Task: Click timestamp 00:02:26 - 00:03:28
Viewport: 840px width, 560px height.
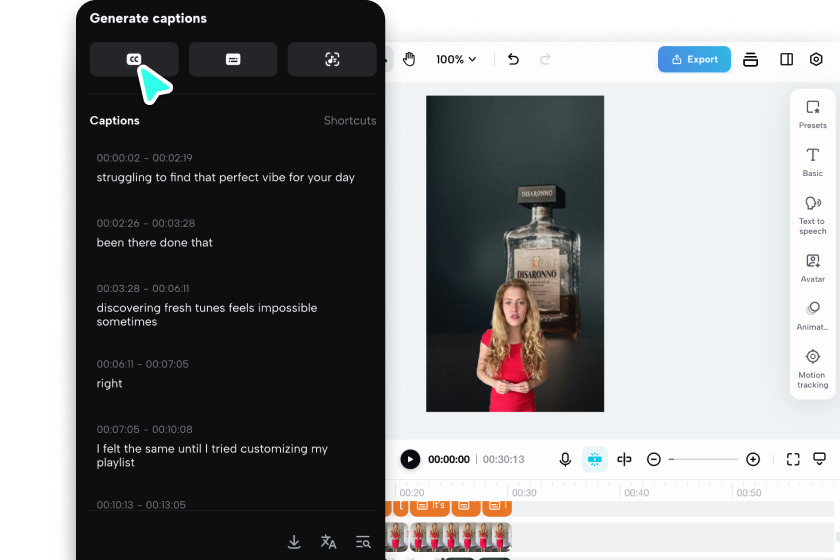Action: click(x=146, y=223)
